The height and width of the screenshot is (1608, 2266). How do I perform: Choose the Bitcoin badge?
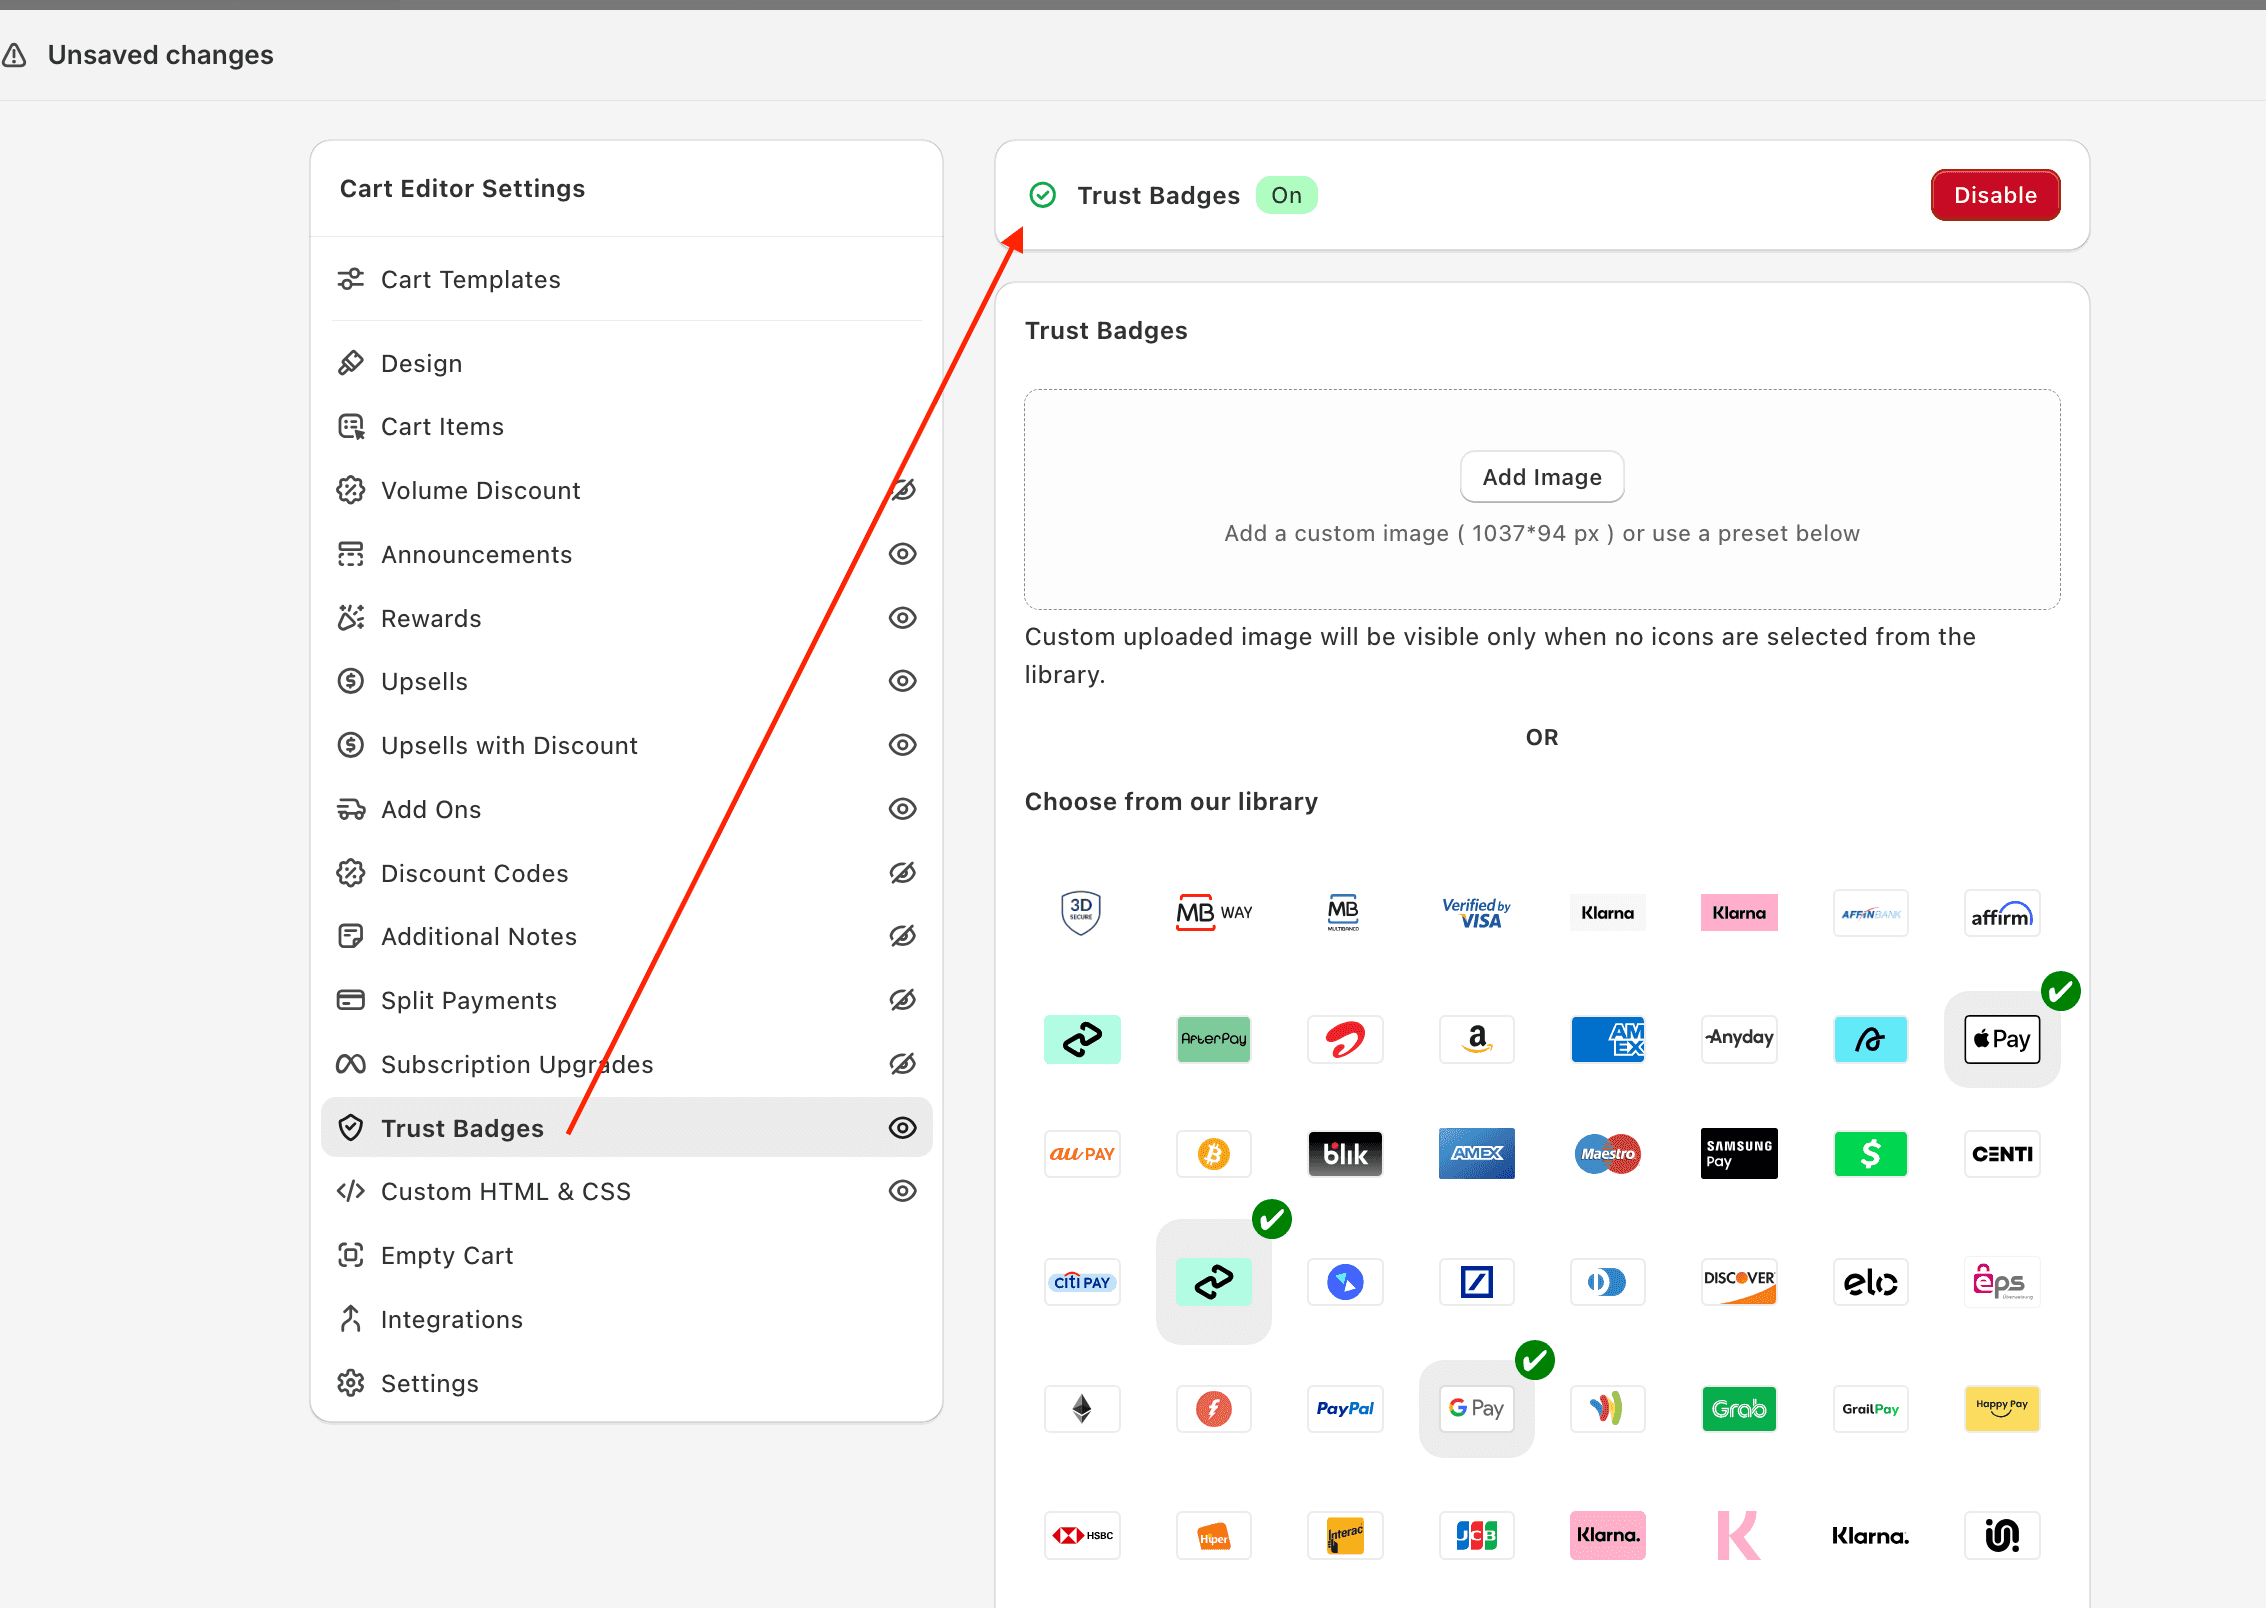pos(1214,1154)
